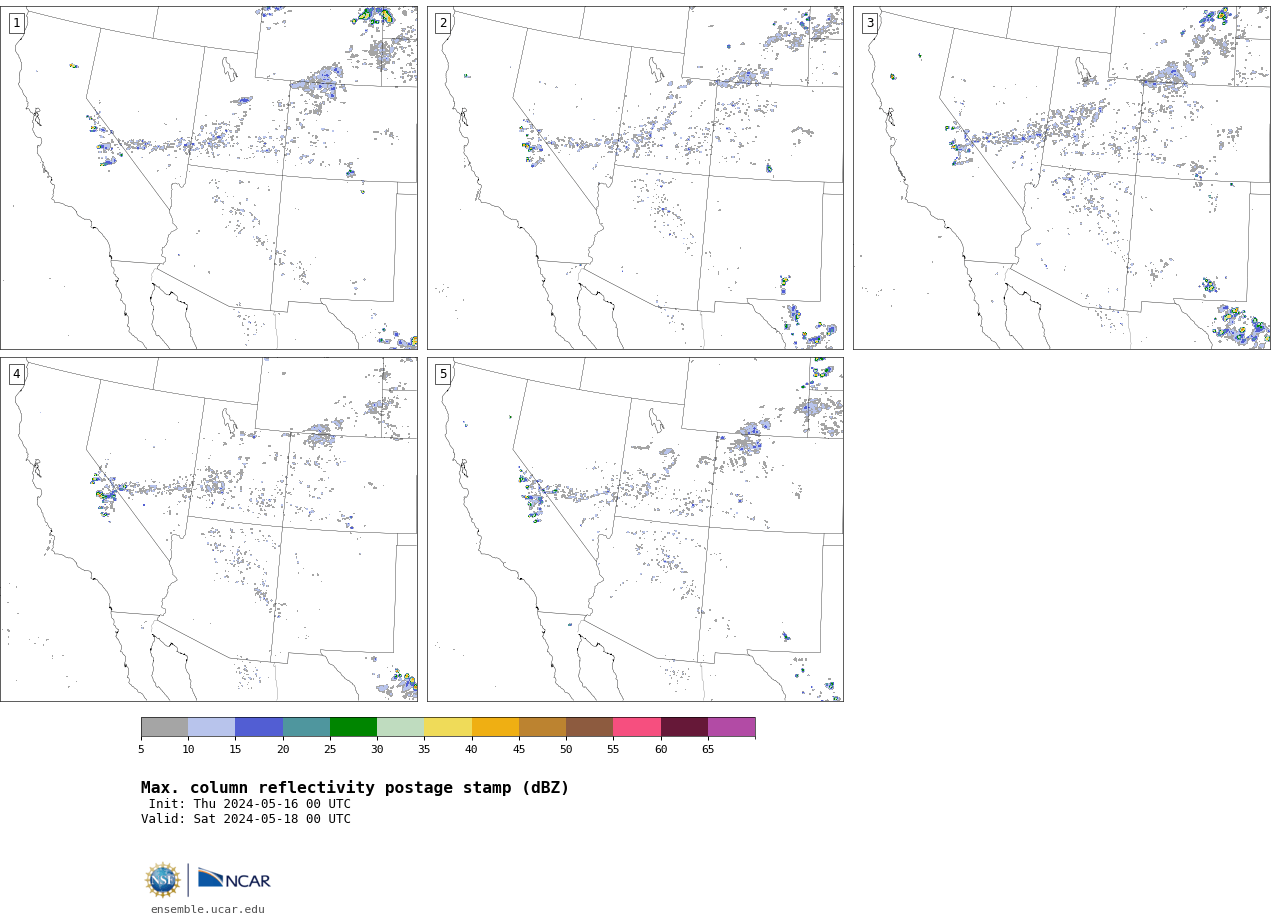Click the number 5 panel label
The height and width of the screenshot is (920, 1280).
(x=443, y=374)
